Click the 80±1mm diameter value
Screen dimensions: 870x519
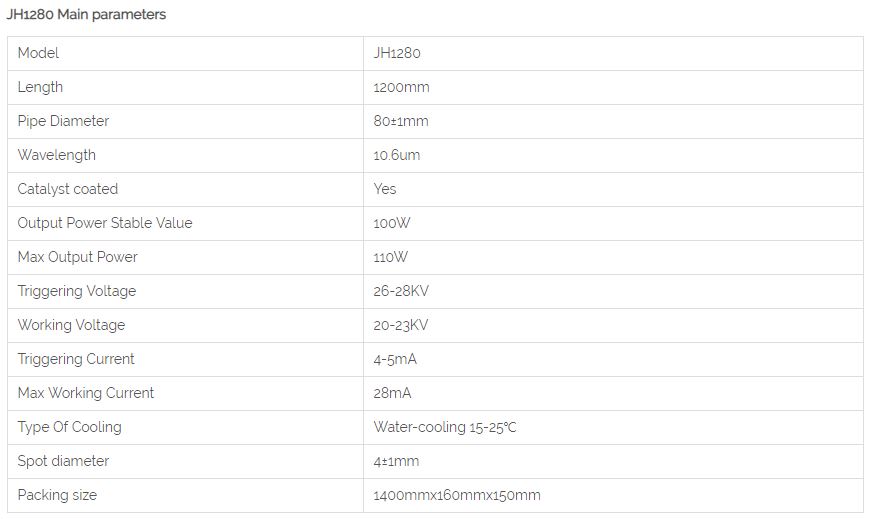tap(400, 121)
